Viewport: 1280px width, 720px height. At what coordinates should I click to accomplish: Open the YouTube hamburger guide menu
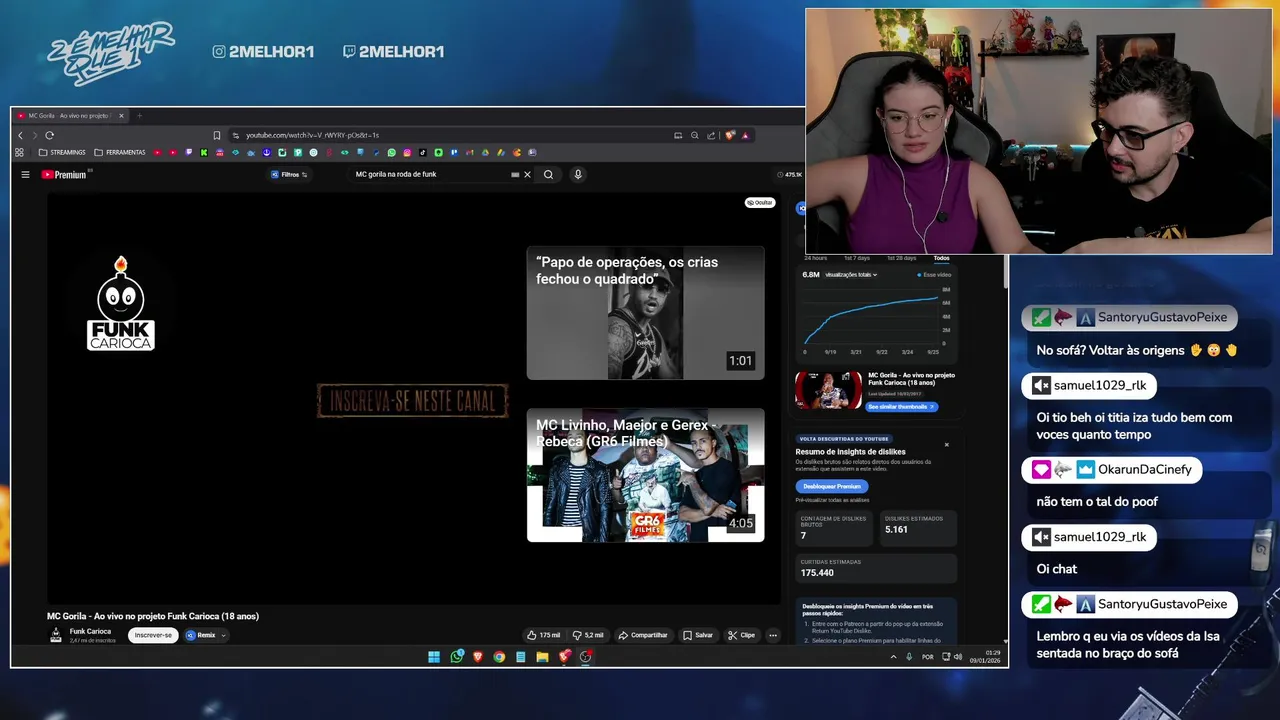click(25, 174)
